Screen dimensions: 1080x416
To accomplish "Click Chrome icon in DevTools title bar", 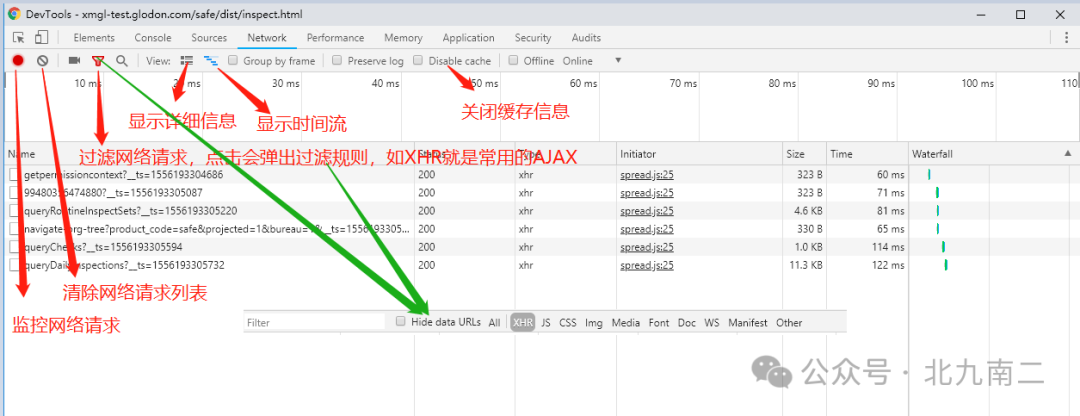I will (14, 14).
